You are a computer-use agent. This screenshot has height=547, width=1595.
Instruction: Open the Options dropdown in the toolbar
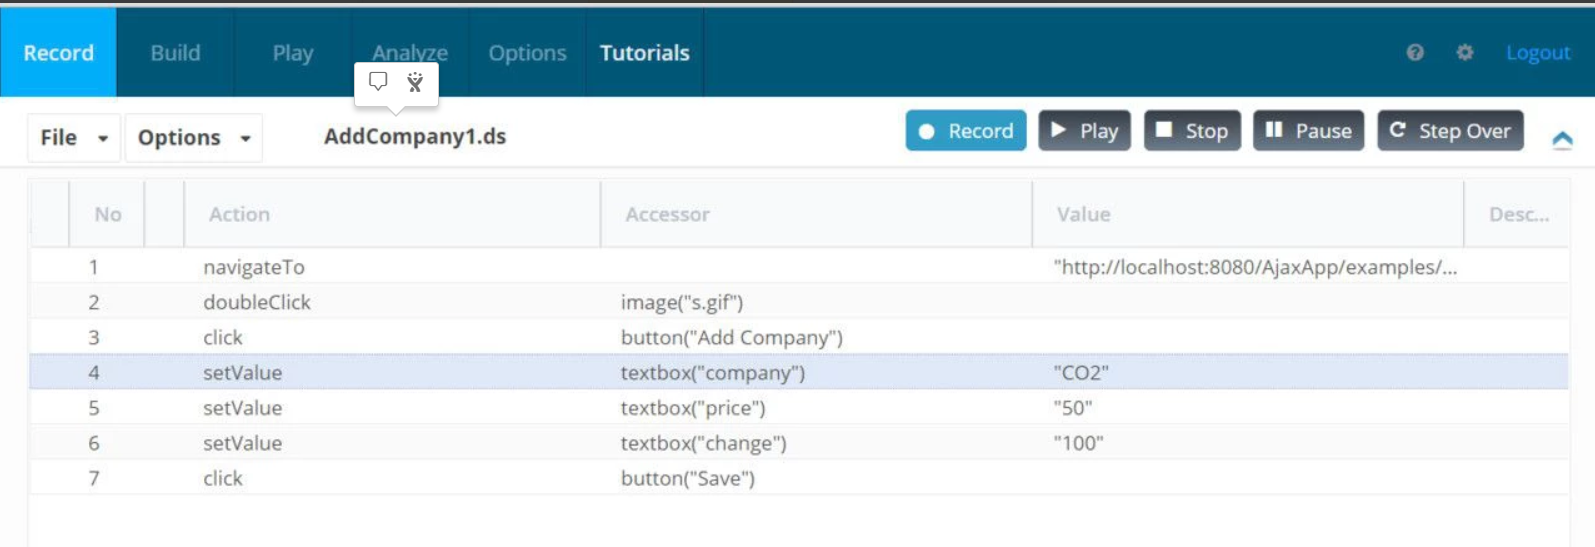[194, 138]
